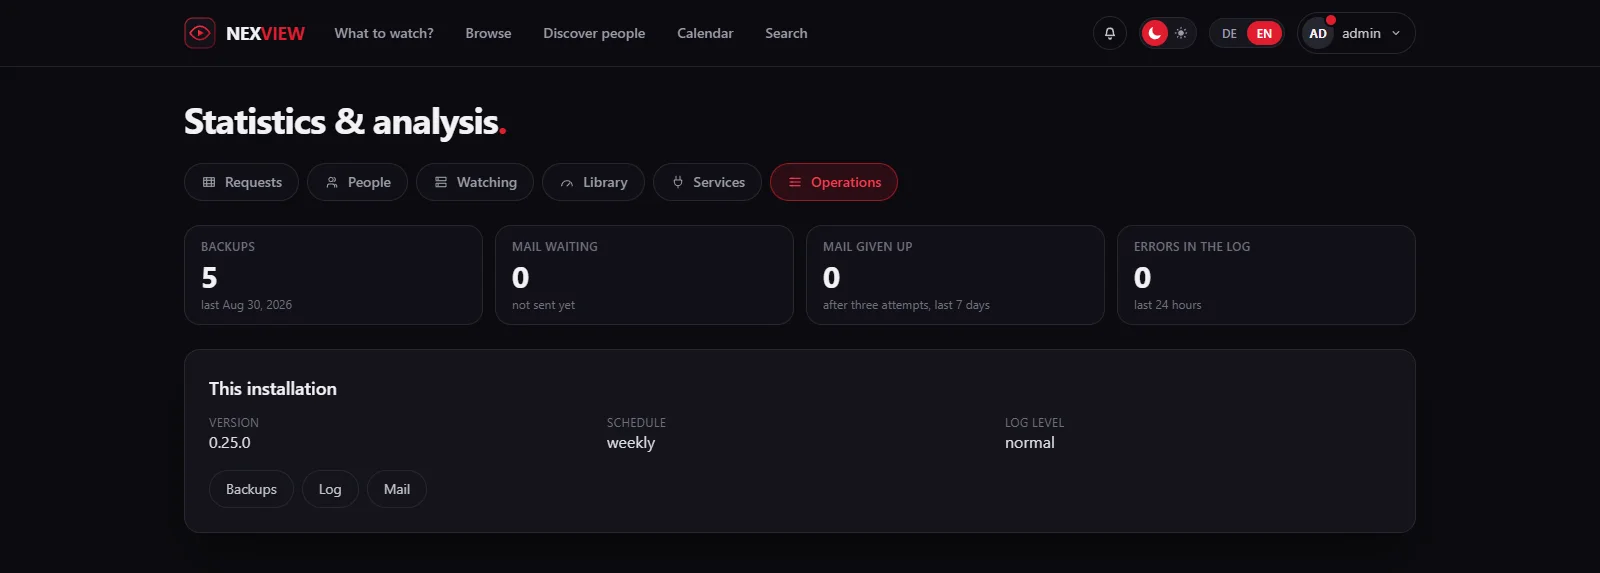Screen dimensions: 1600x573
Task: Open Discover people page
Action: click(594, 33)
